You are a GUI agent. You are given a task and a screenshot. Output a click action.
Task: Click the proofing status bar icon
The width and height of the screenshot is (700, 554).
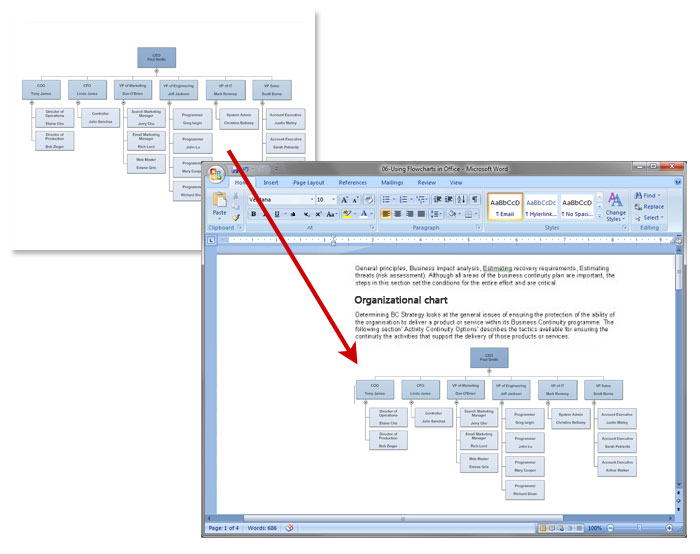click(x=291, y=527)
